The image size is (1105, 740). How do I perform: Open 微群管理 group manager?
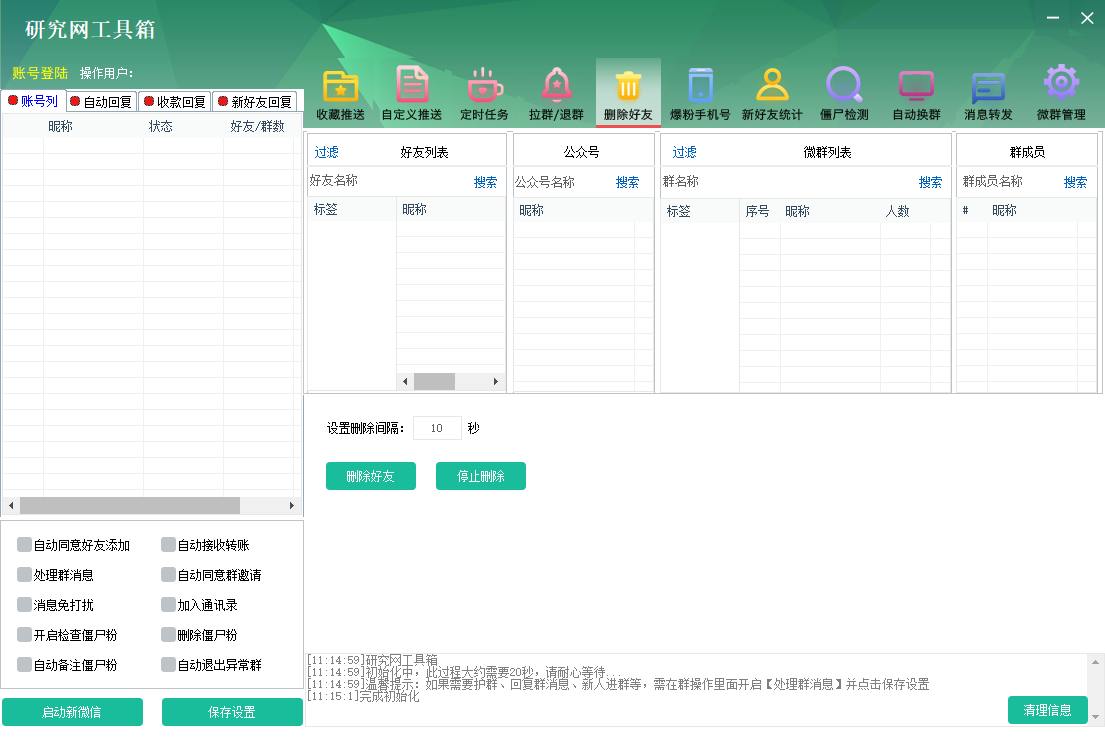click(1061, 91)
